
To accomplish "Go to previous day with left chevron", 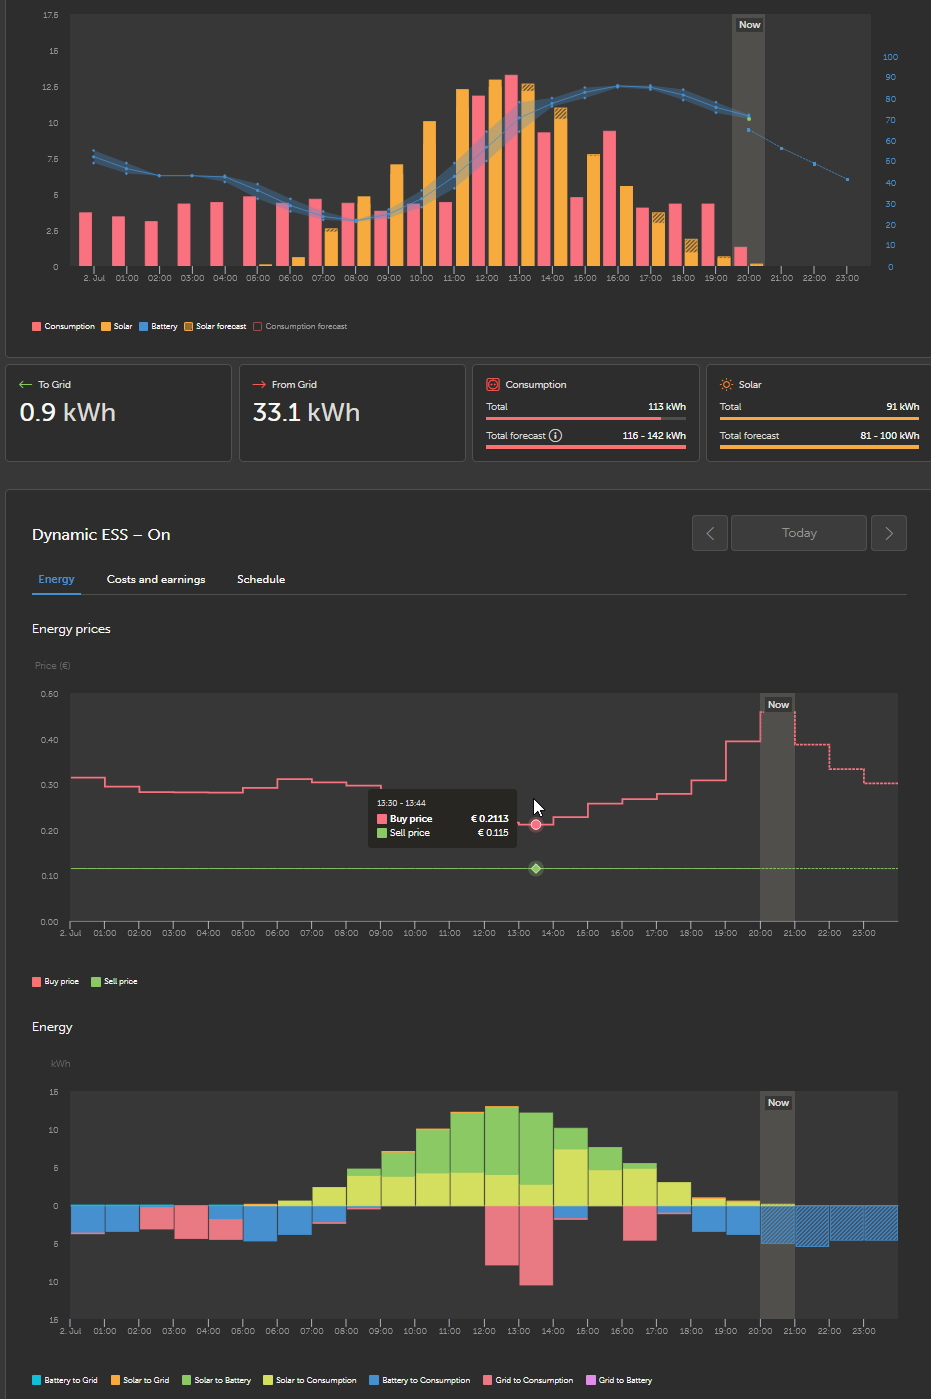I will point(710,533).
